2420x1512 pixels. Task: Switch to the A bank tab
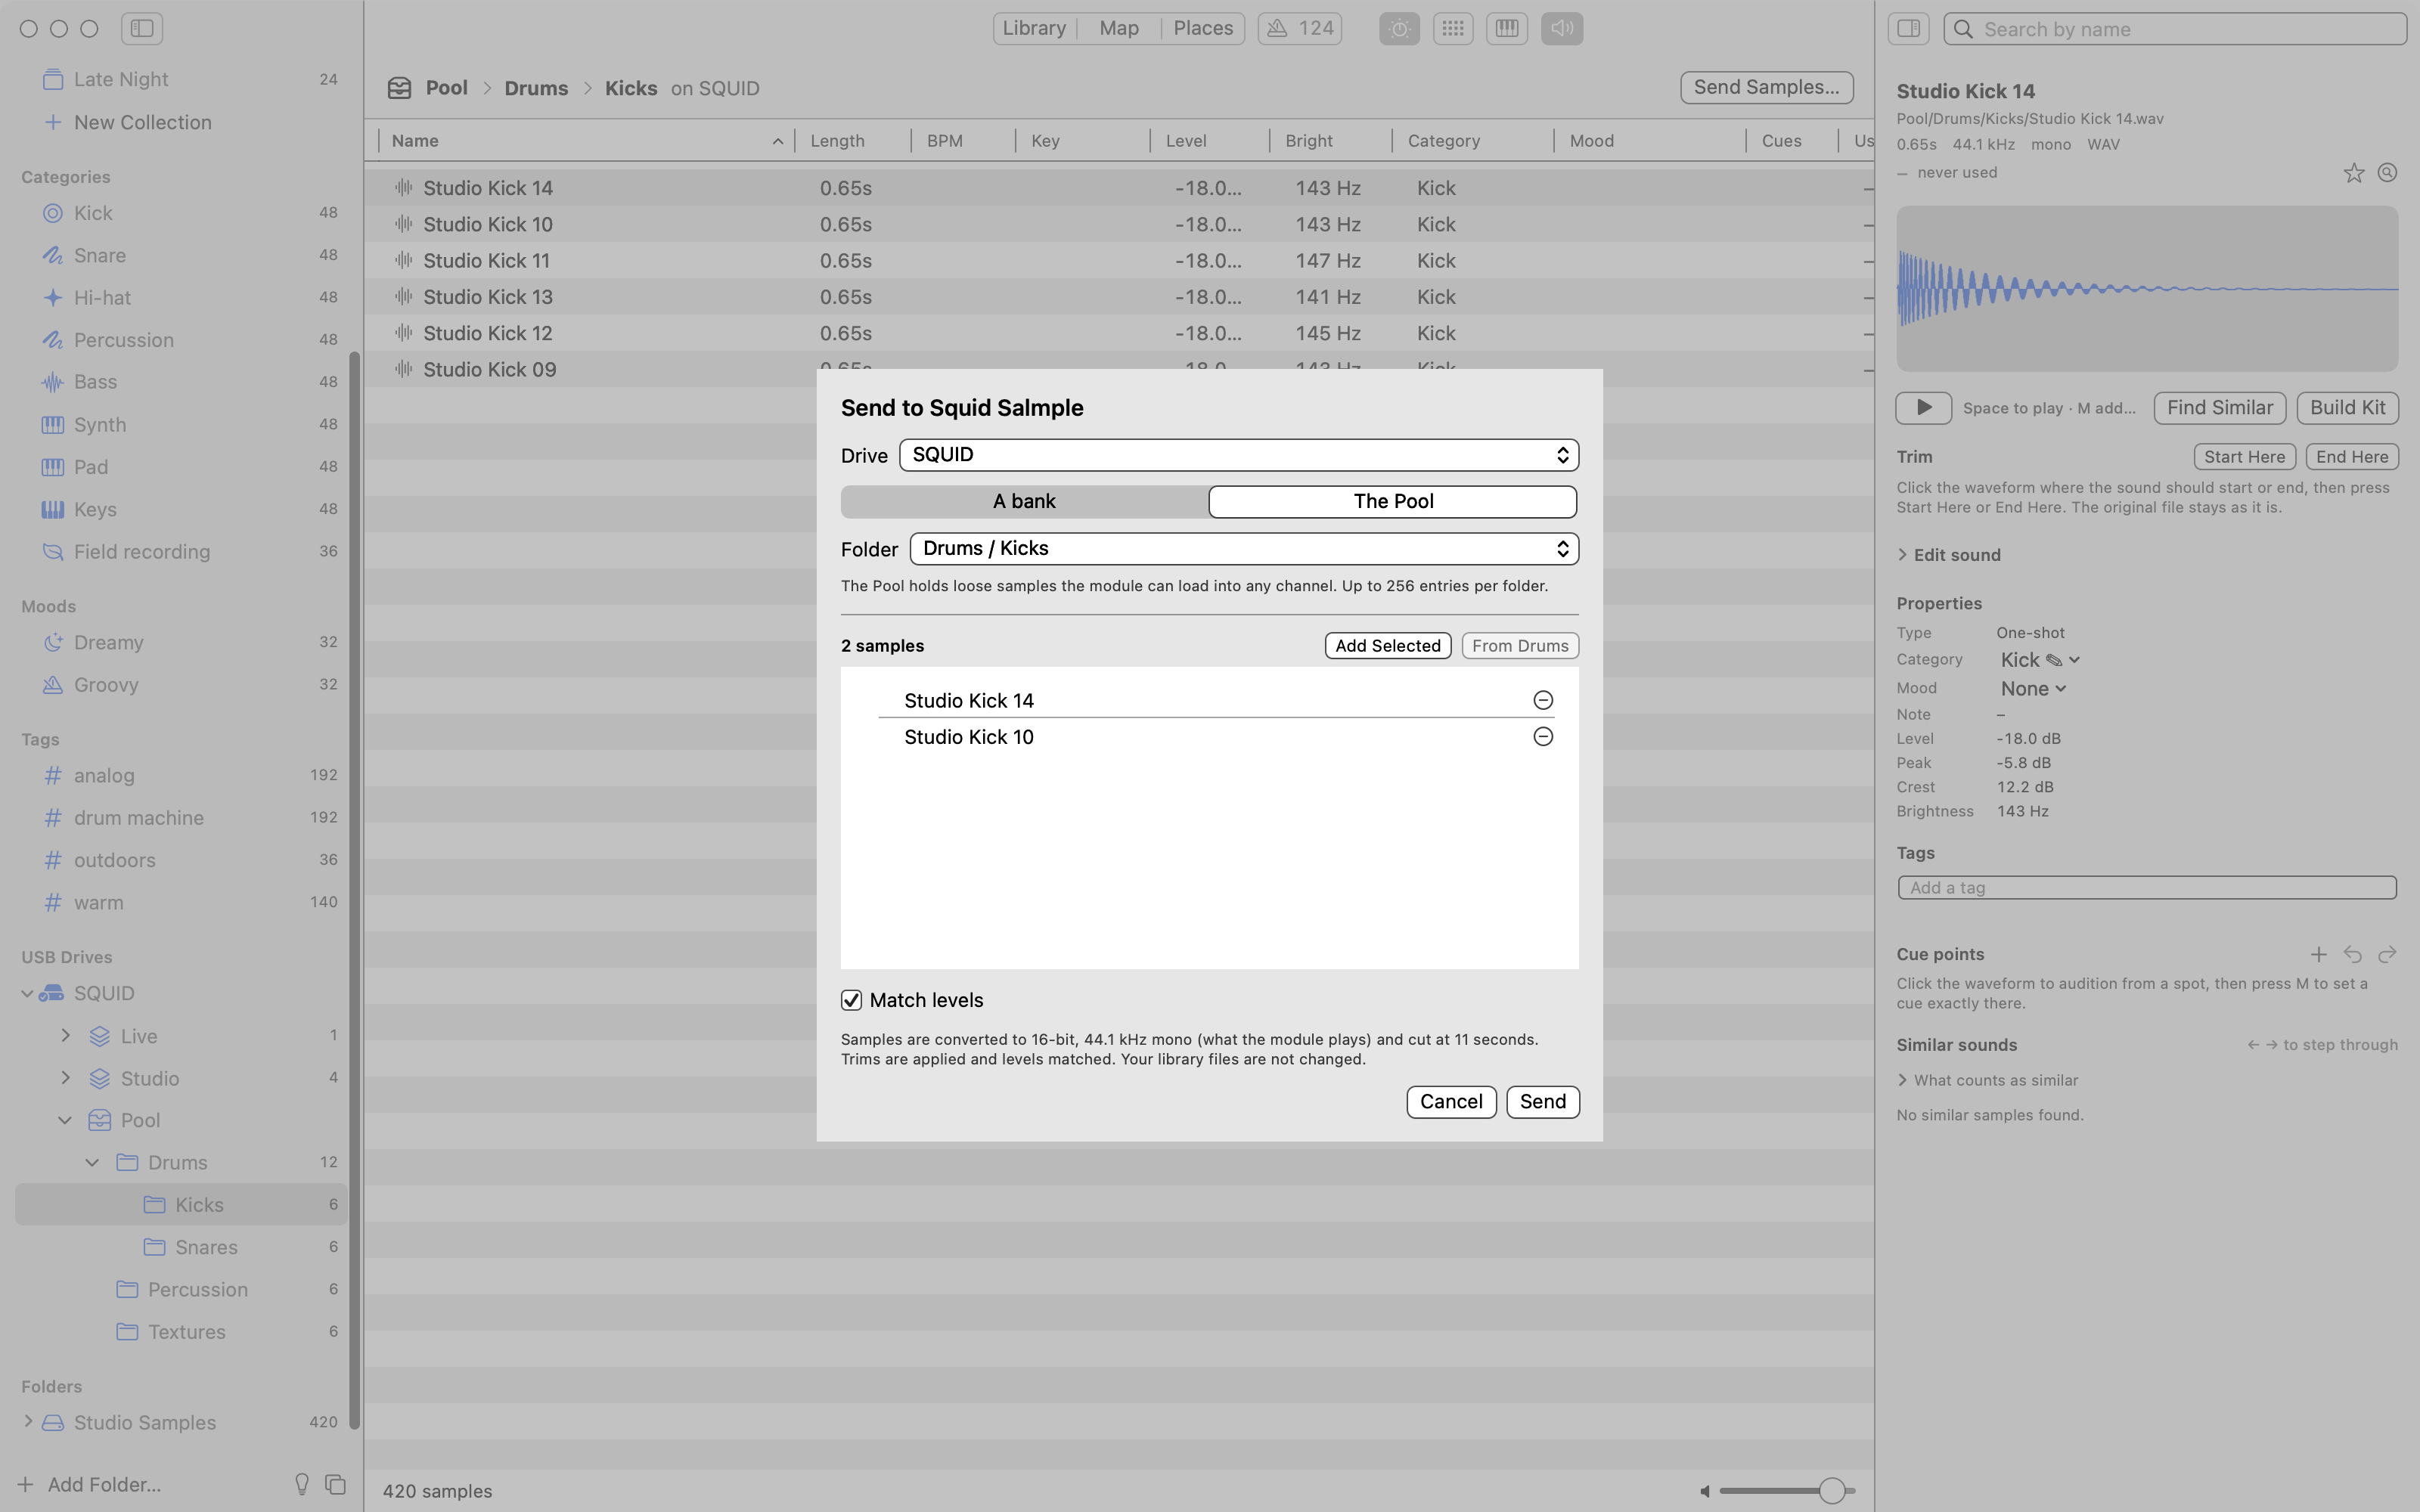click(1024, 502)
